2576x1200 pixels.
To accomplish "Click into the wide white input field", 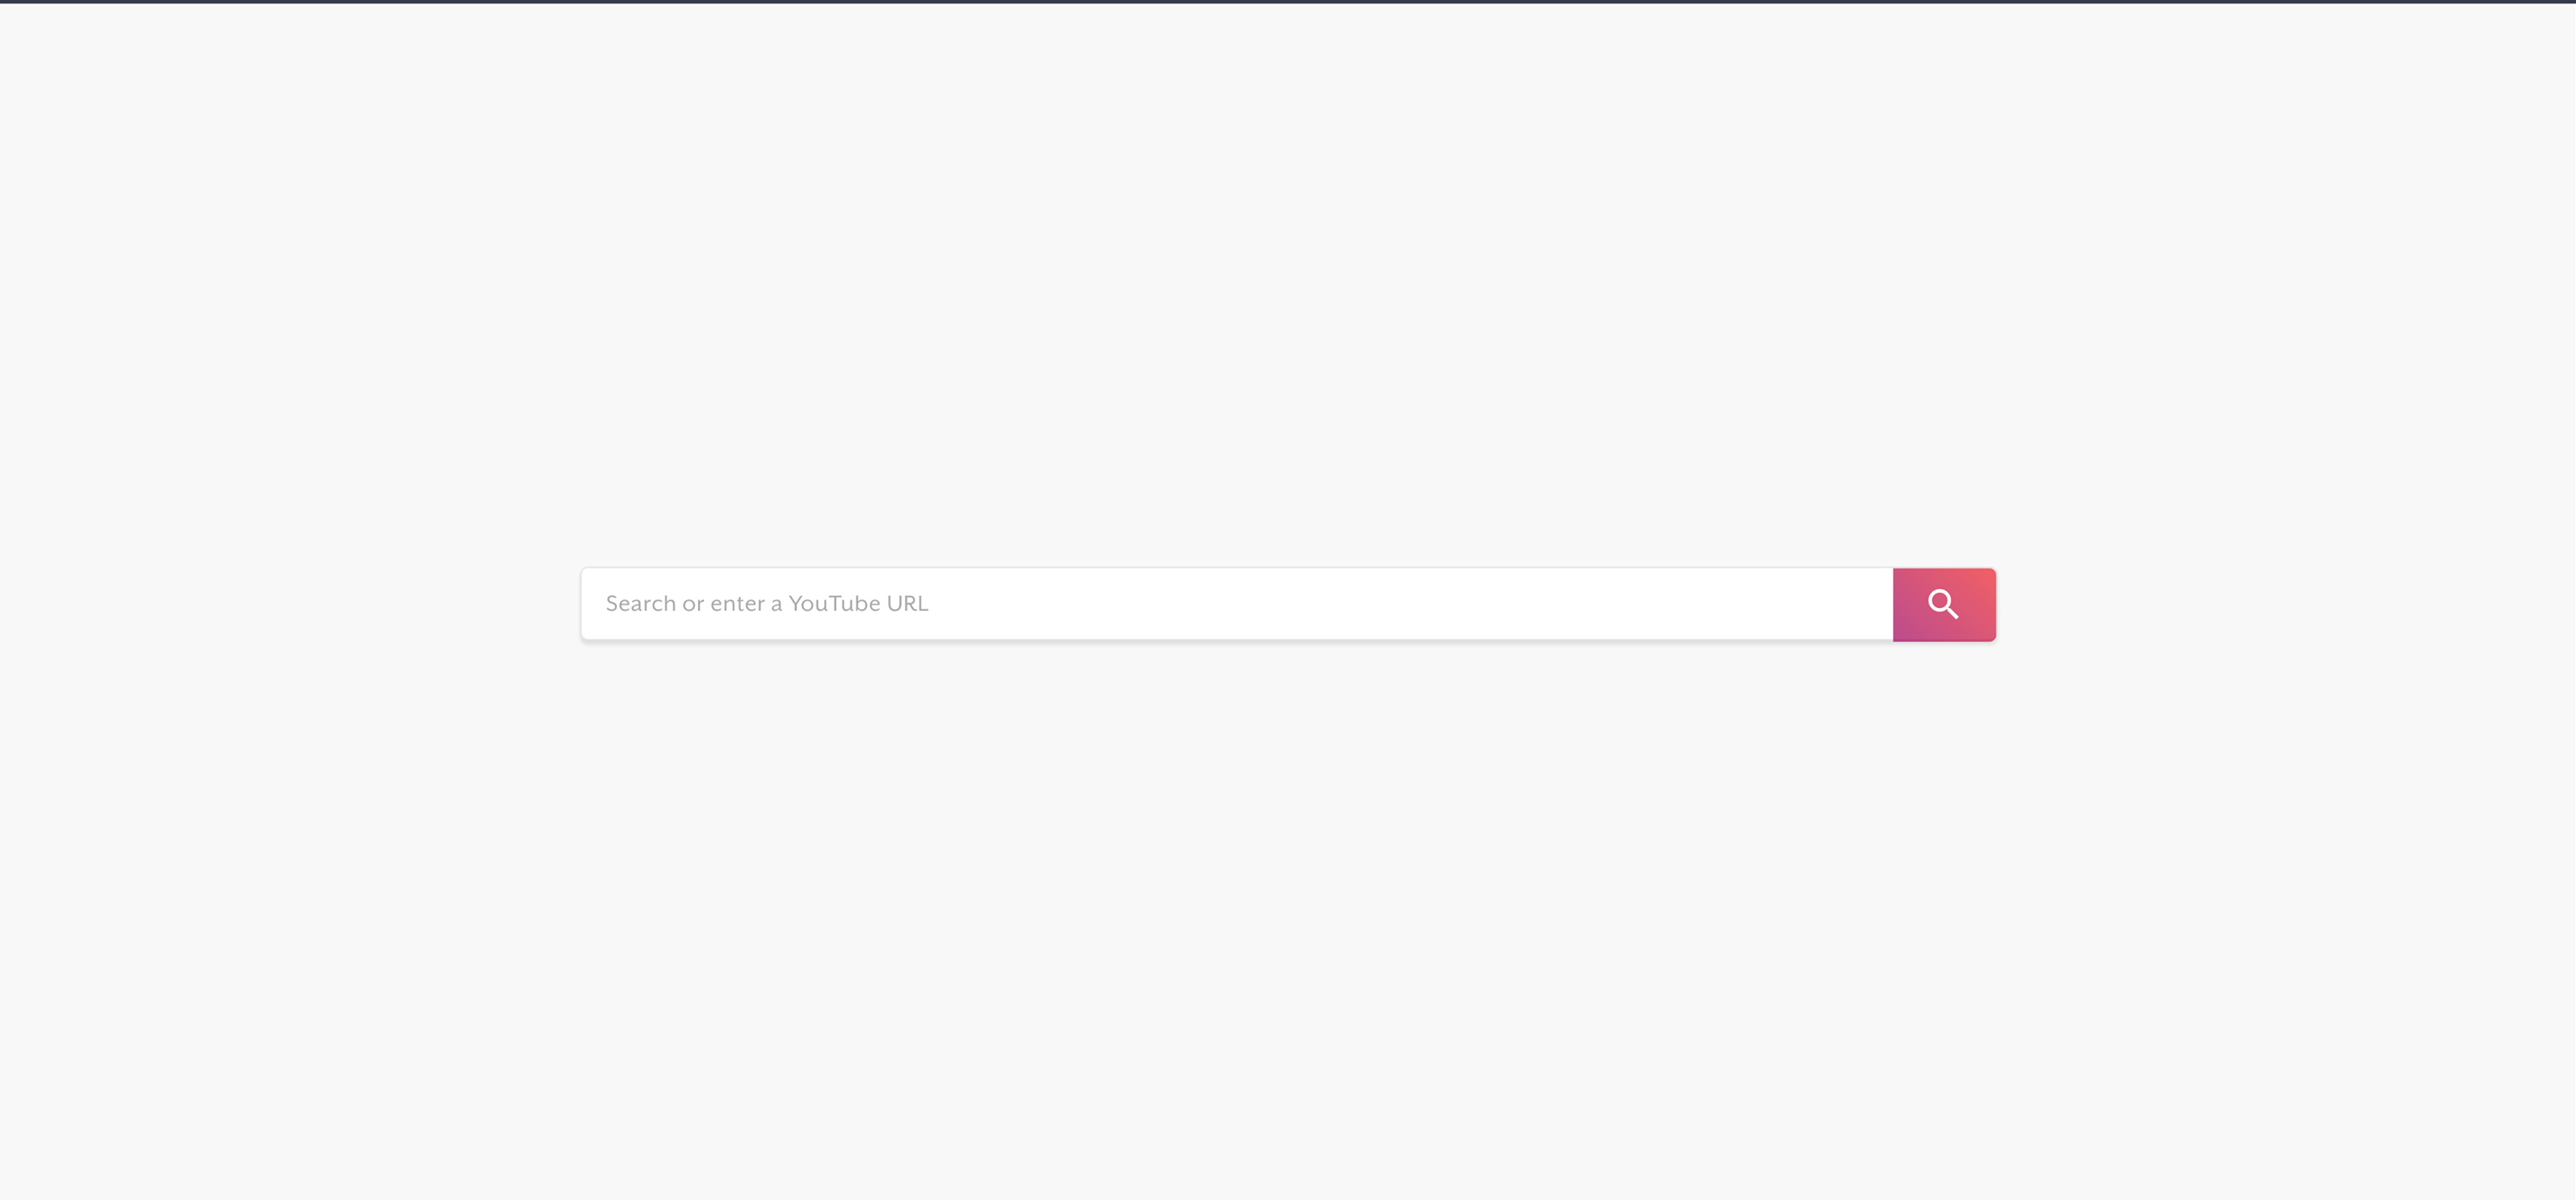I will (1237, 604).
